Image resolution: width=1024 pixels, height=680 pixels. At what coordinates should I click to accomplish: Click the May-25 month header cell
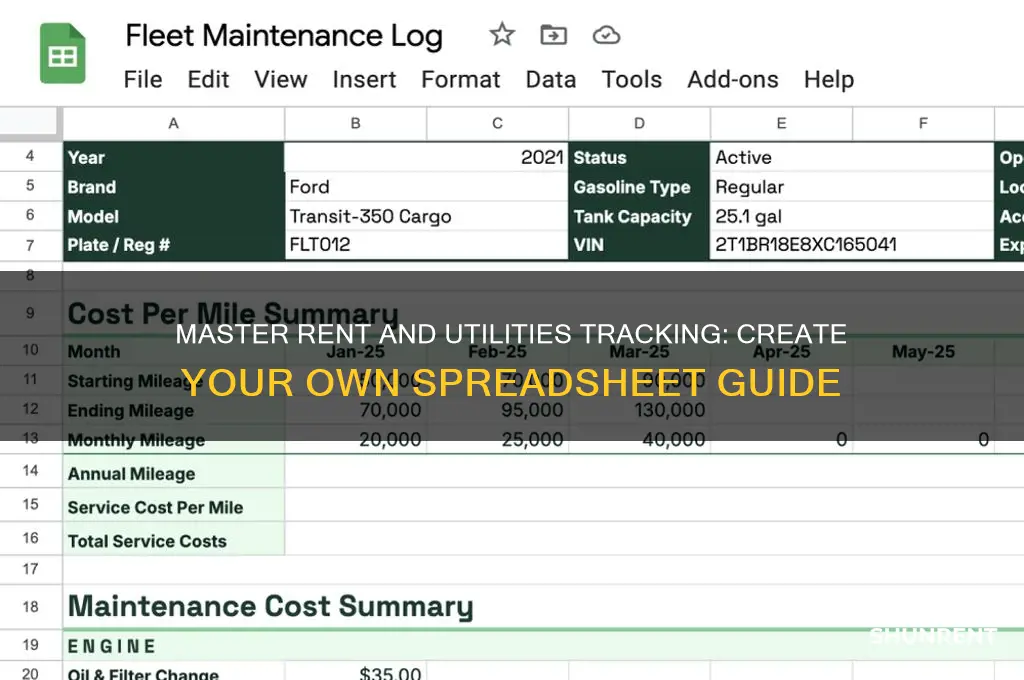(923, 351)
